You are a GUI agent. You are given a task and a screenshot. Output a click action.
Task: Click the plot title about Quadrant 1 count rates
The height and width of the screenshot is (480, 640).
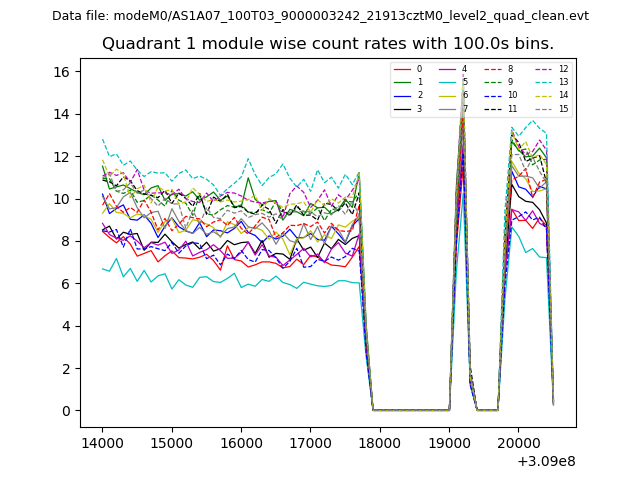click(328, 44)
